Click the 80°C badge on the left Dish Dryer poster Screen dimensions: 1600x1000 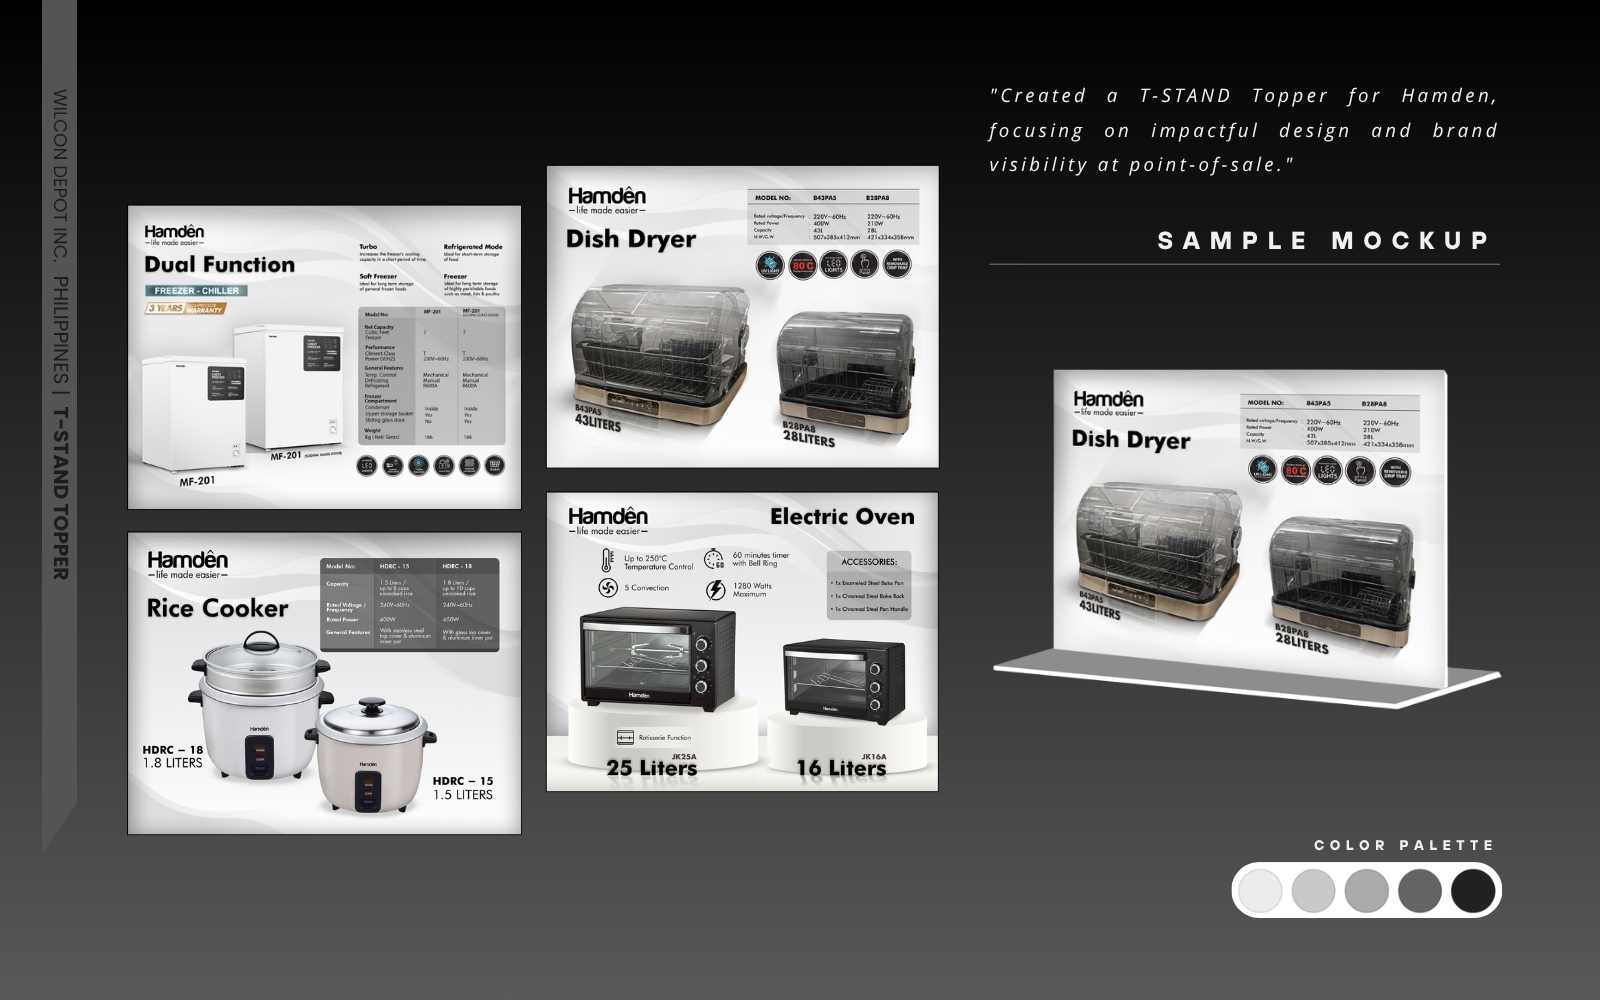802,264
